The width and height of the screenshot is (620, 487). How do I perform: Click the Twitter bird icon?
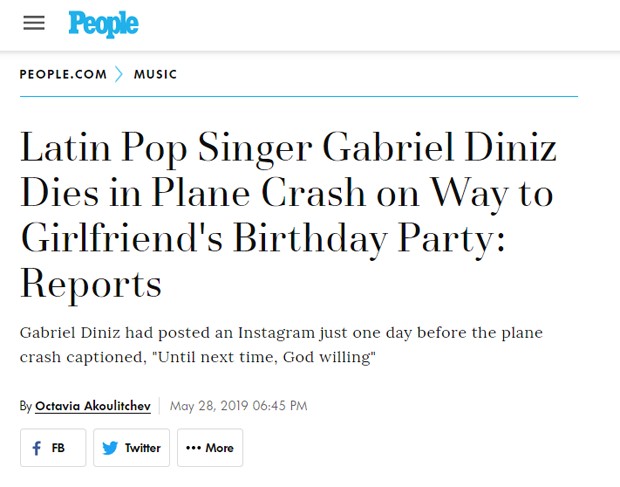(x=110, y=448)
